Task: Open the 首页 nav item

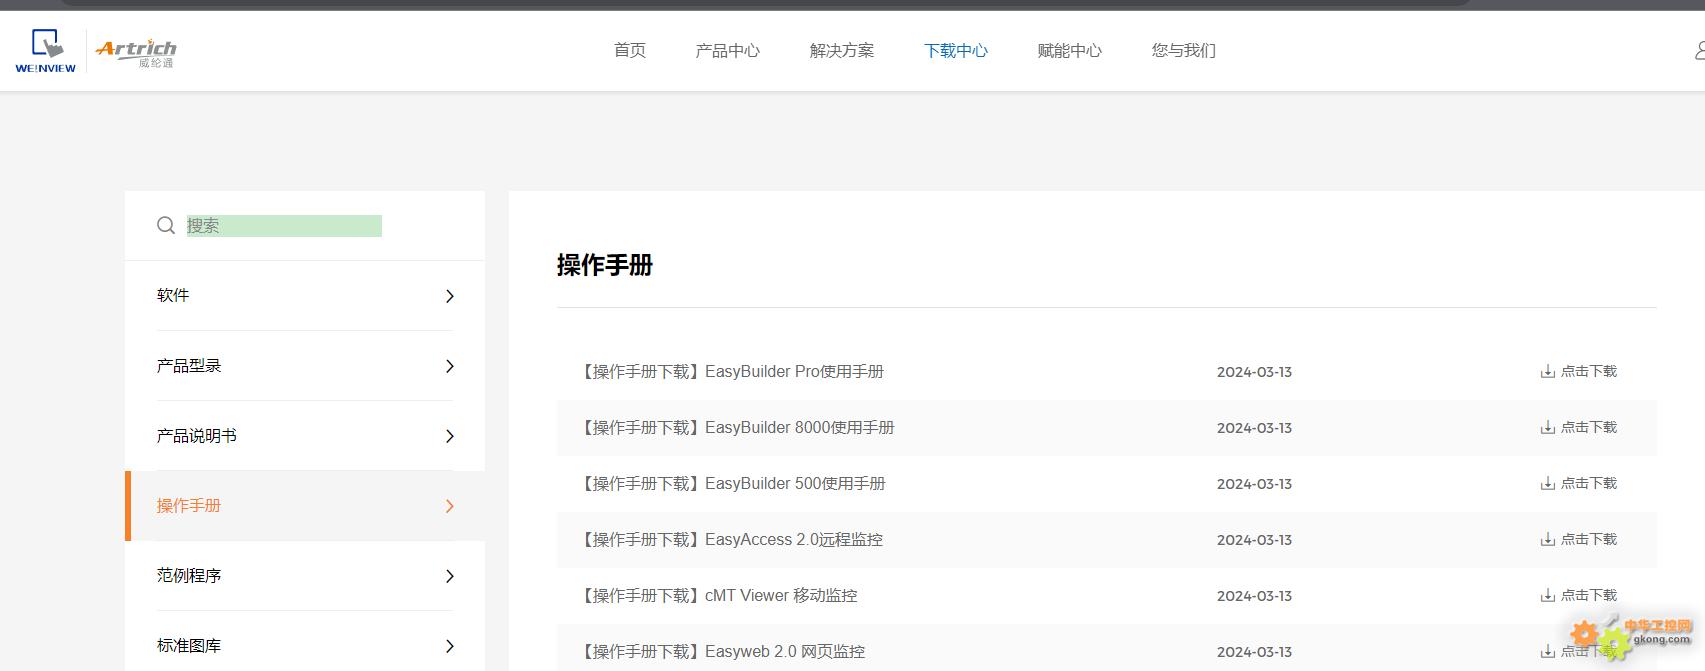Action: click(x=630, y=50)
